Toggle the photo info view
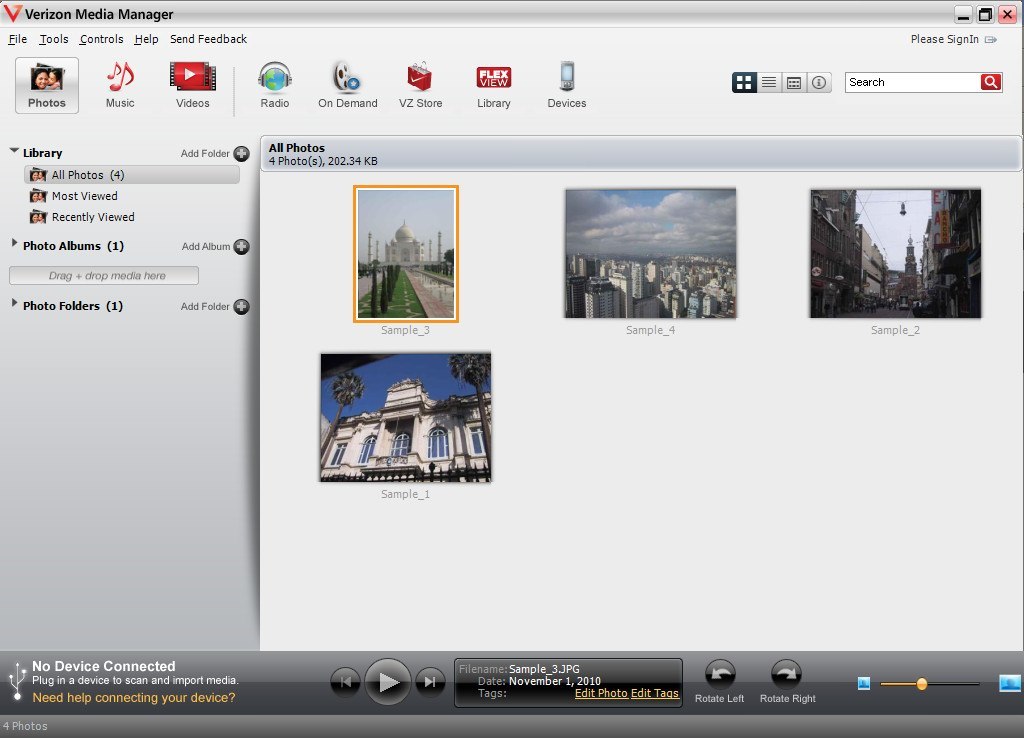 (819, 82)
